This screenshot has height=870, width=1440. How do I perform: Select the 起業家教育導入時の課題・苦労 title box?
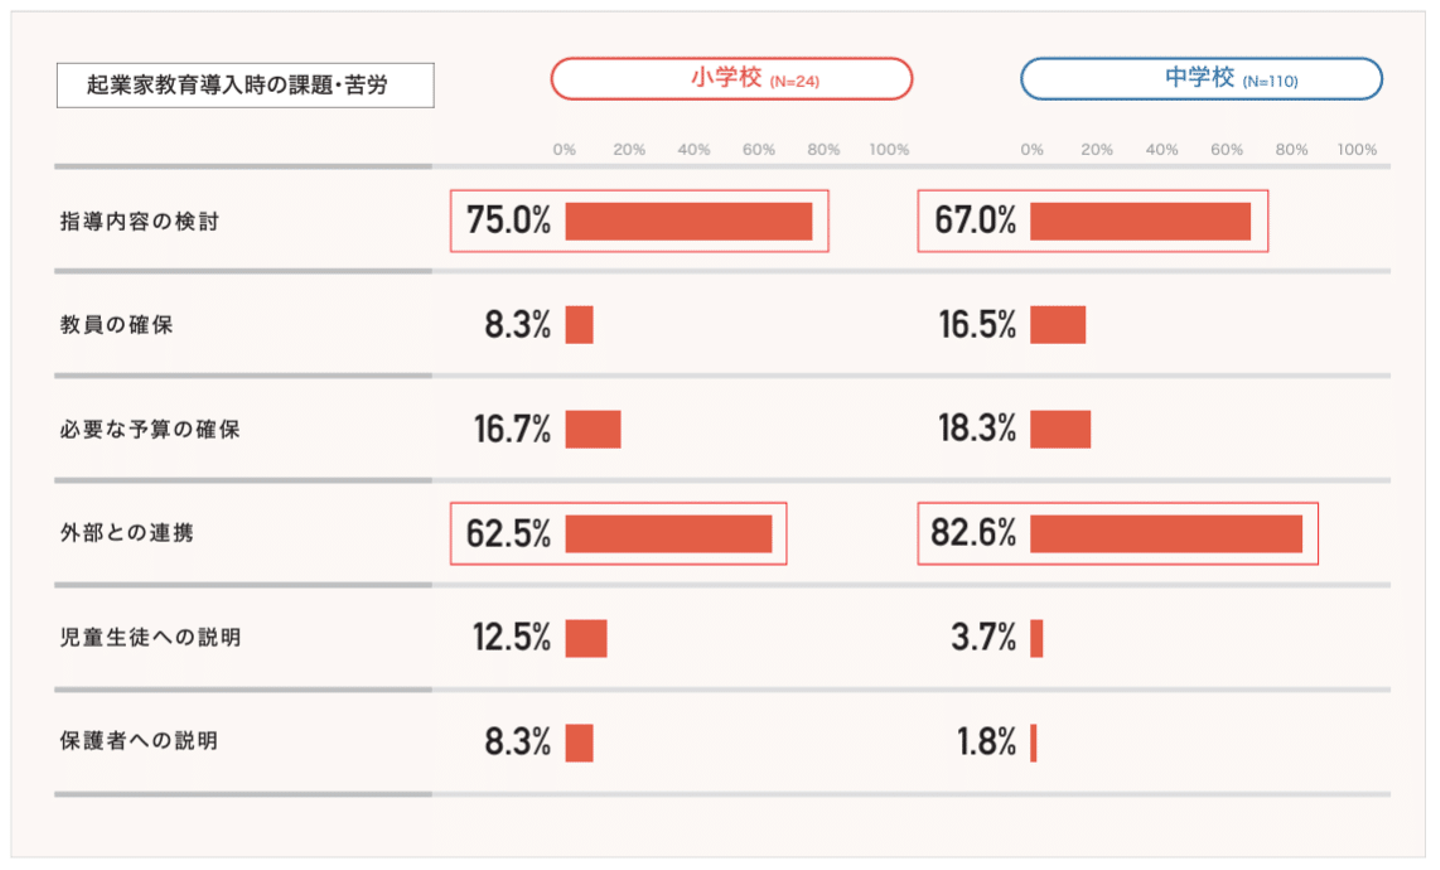[x=245, y=85]
